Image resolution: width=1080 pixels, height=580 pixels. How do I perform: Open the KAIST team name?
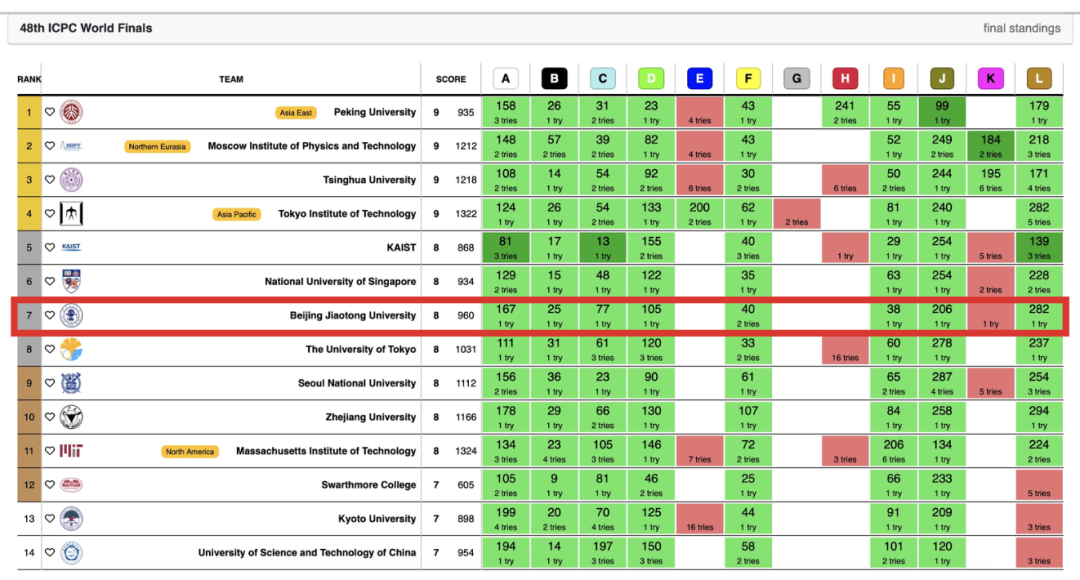click(x=402, y=247)
